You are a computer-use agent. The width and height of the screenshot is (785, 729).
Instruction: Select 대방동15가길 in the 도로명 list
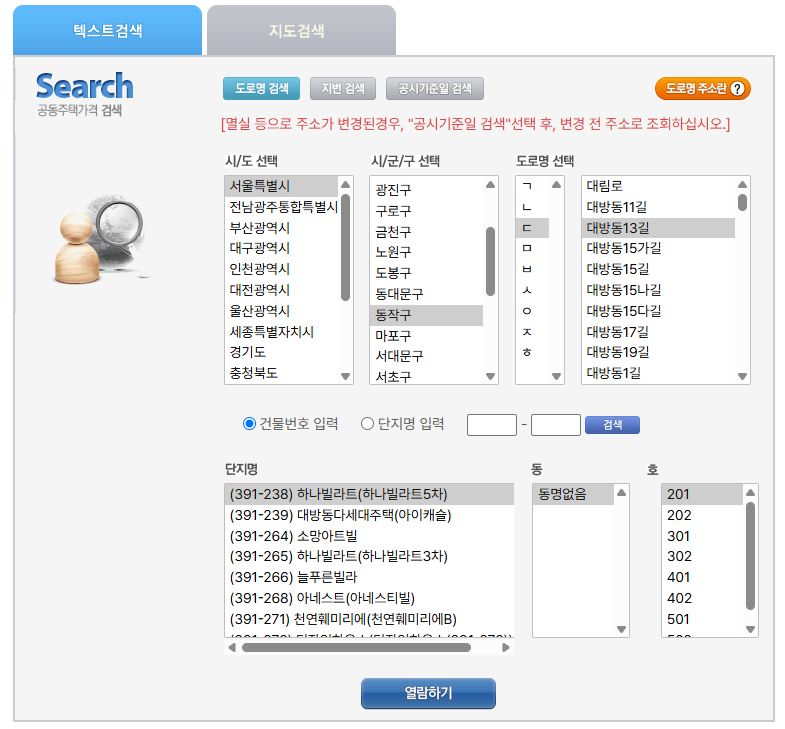pyautogui.click(x=658, y=248)
